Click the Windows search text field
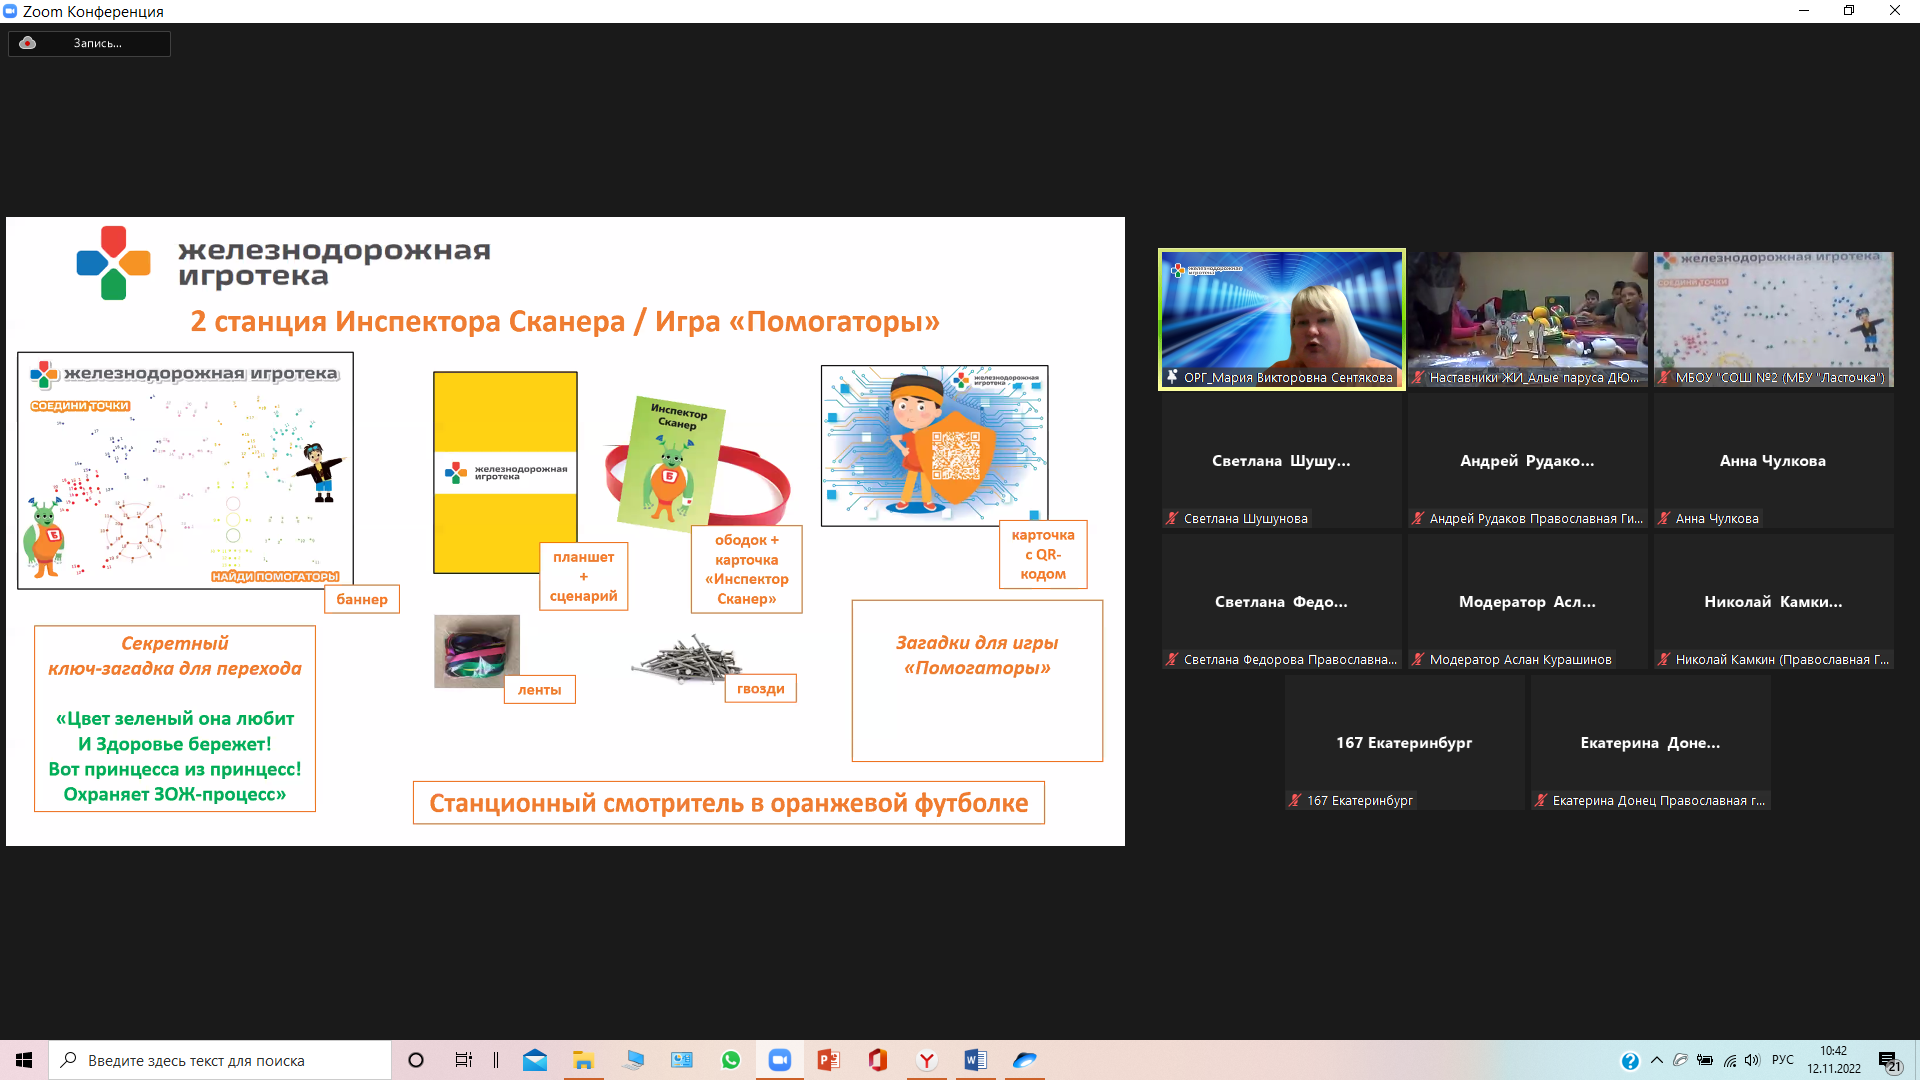Viewport: 1920px width, 1080px height. pos(220,1060)
